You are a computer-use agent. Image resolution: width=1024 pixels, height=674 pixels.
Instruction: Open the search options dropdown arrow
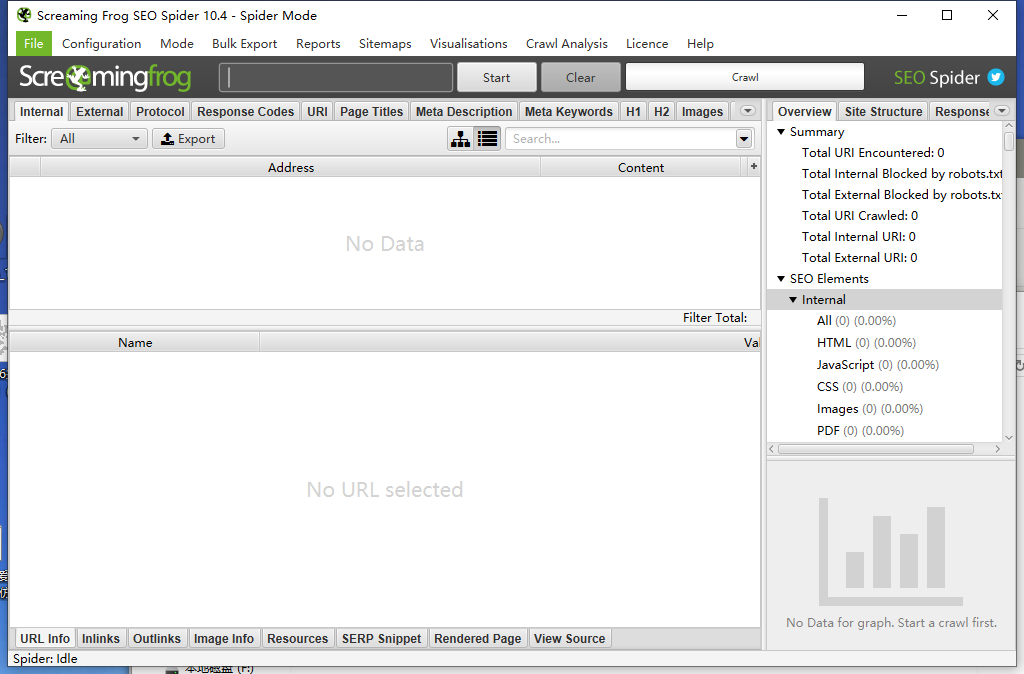click(x=744, y=139)
